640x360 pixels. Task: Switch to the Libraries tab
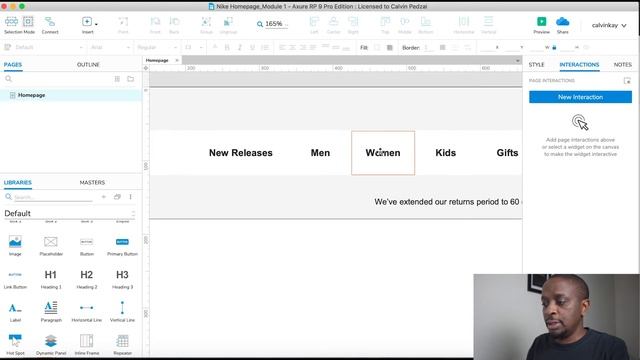pyautogui.click(x=18, y=182)
